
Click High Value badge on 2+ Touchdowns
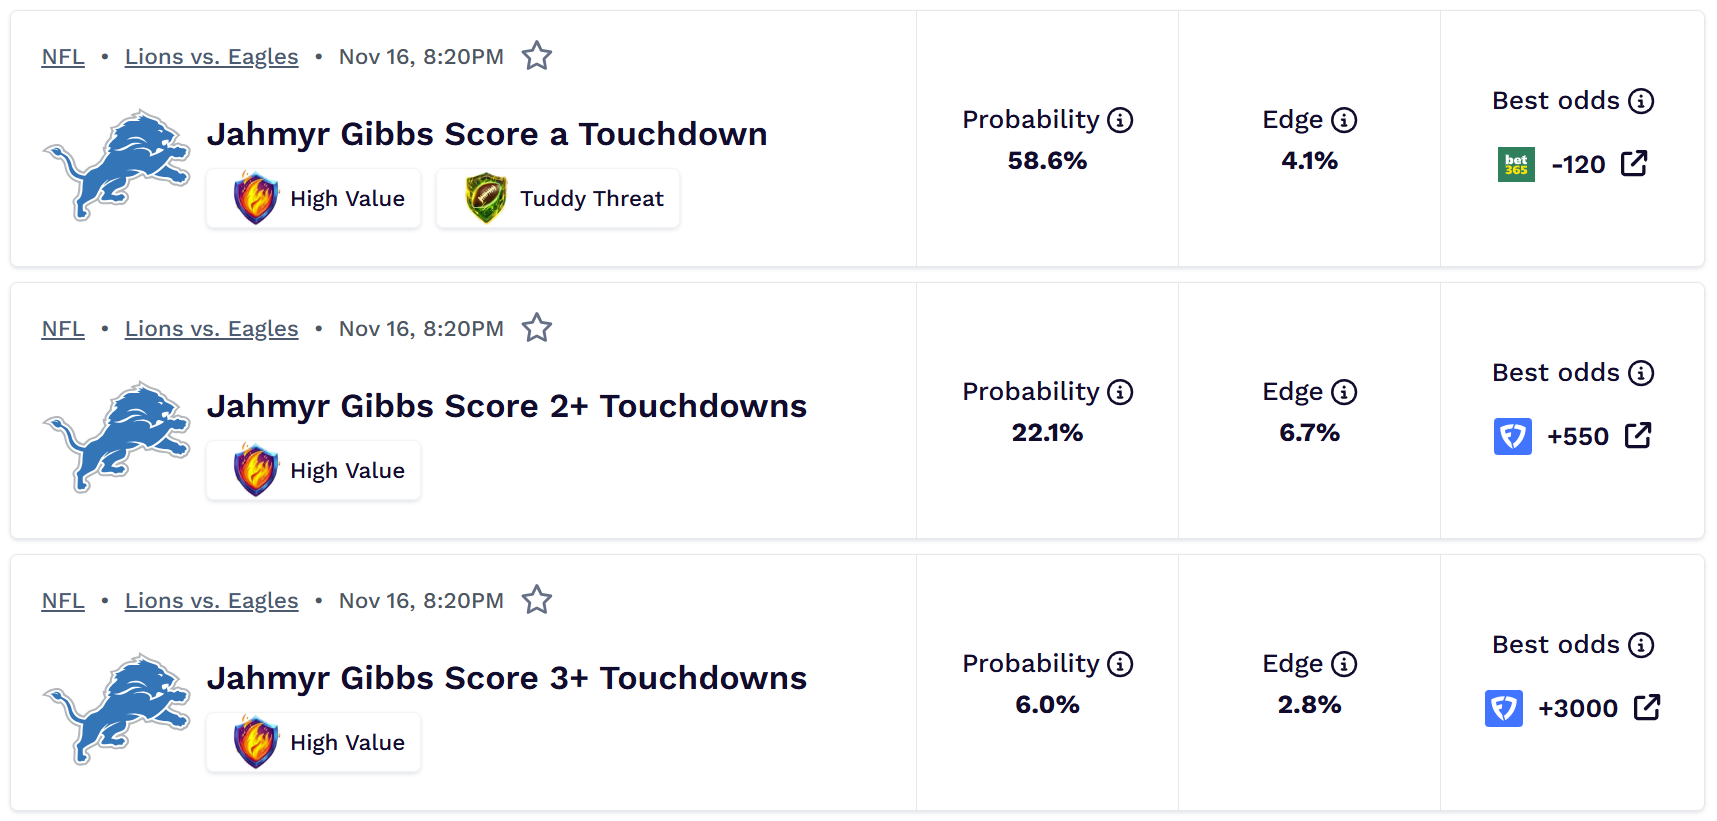tap(314, 470)
